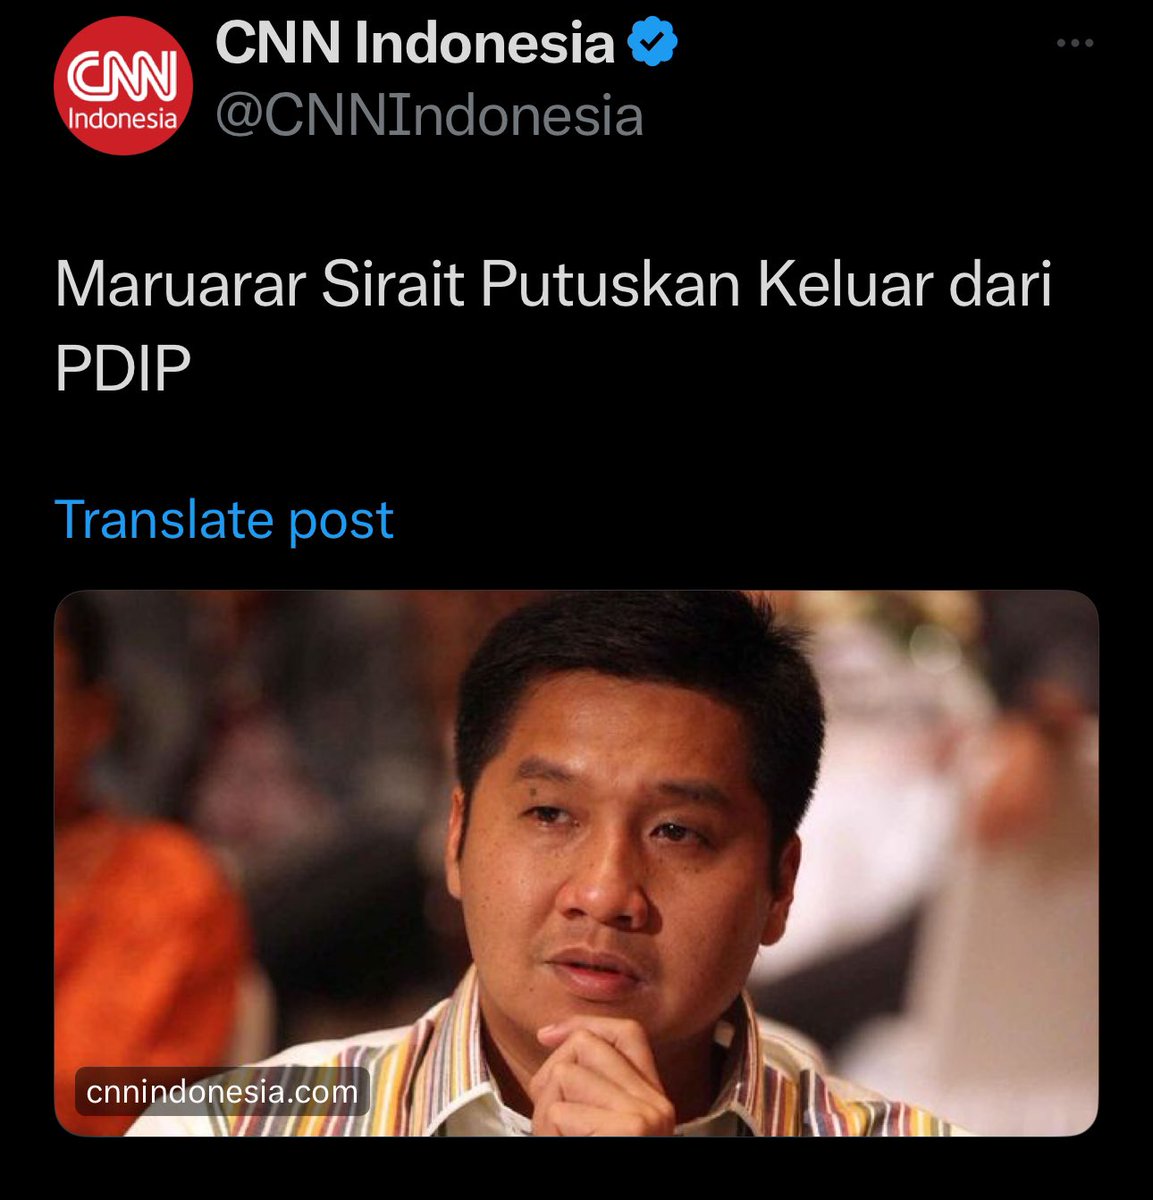Open the article preview image card
This screenshot has width=1153, height=1200.
(576, 863)
